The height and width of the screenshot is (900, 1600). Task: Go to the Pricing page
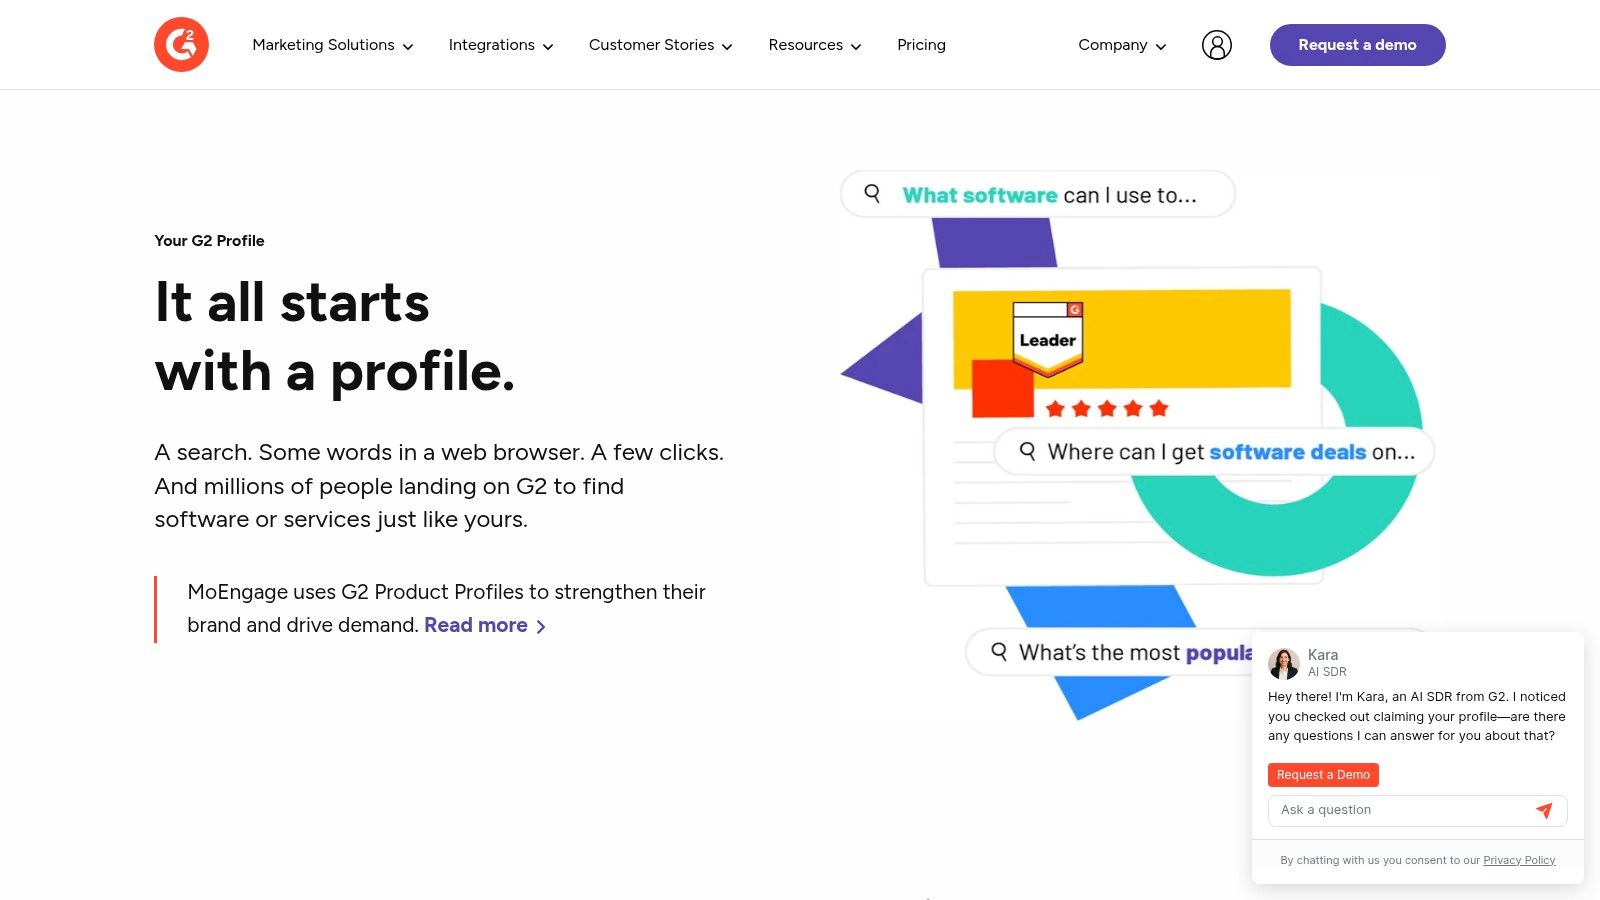pos(921,45)
